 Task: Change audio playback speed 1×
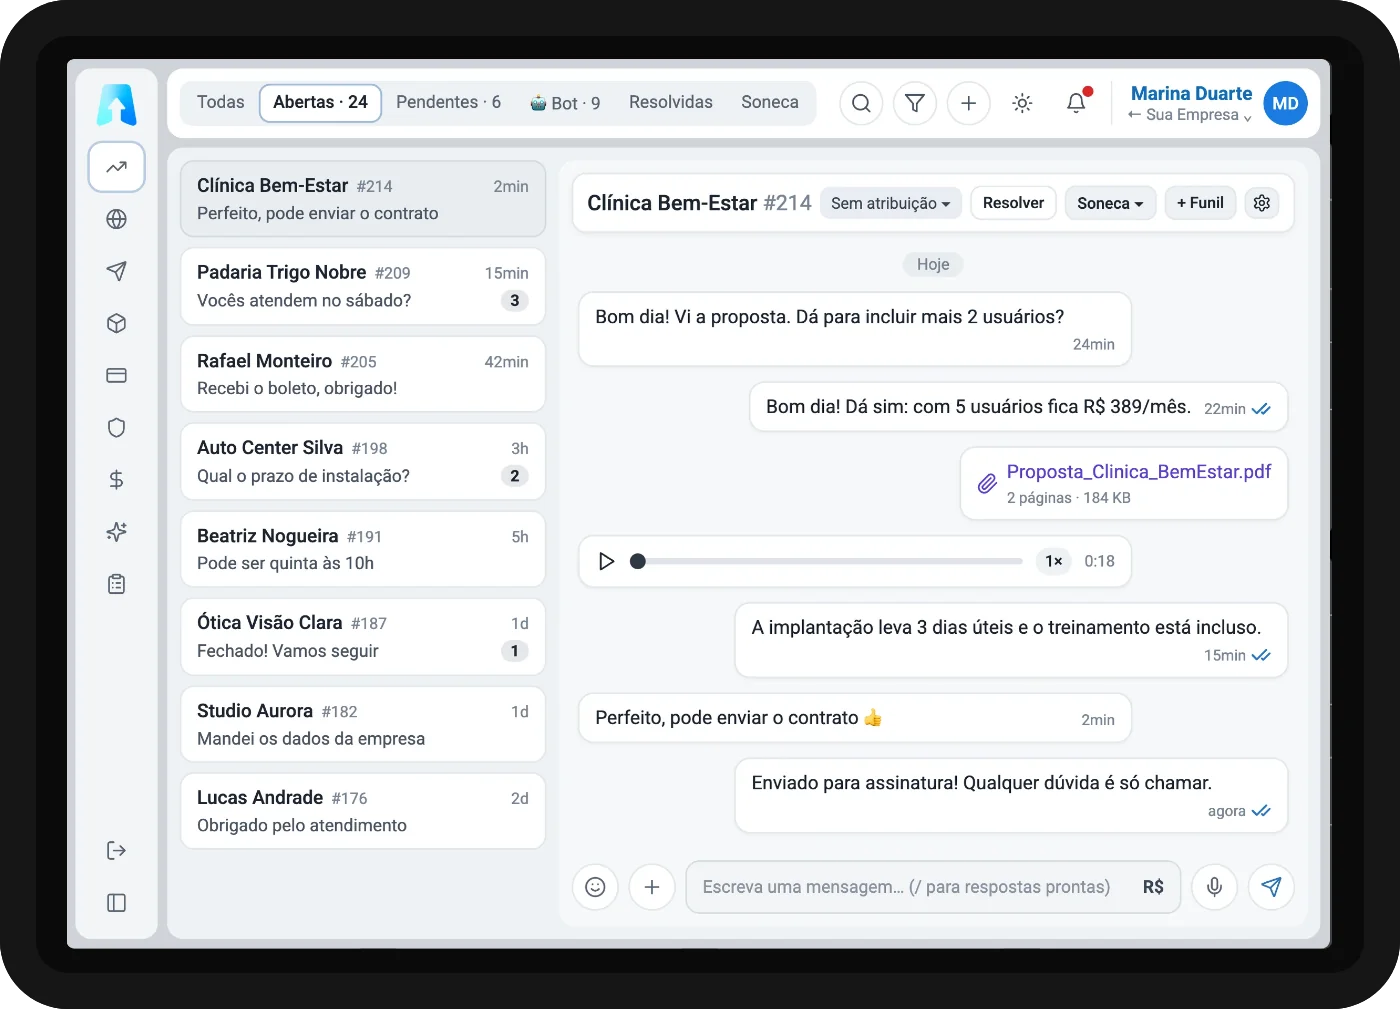coord(1053,561)
